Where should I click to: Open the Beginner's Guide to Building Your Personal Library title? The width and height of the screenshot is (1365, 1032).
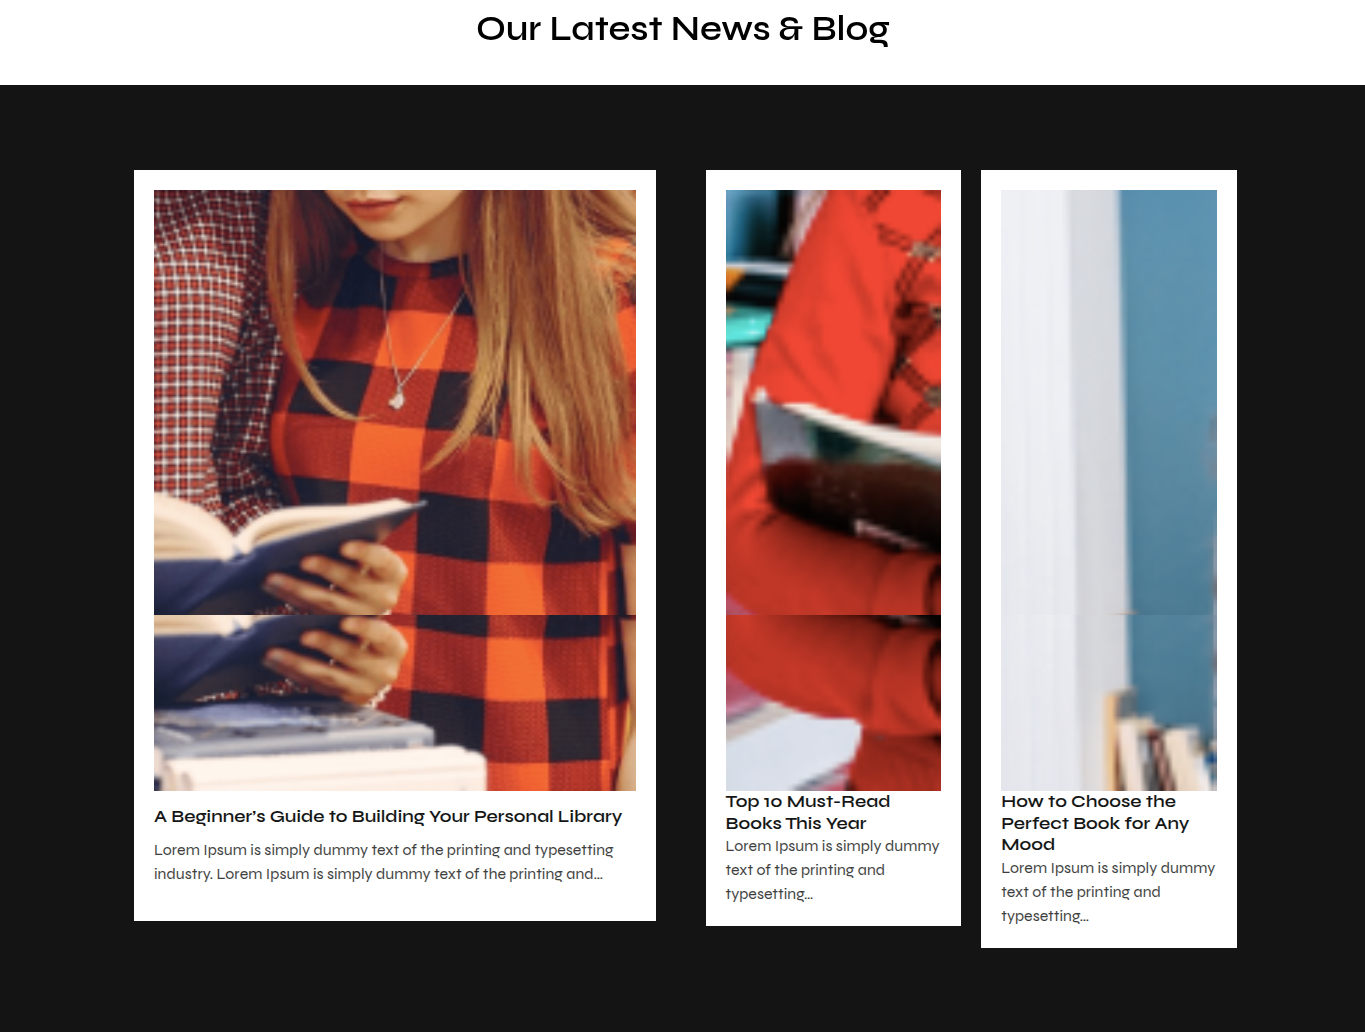point(388,816)
